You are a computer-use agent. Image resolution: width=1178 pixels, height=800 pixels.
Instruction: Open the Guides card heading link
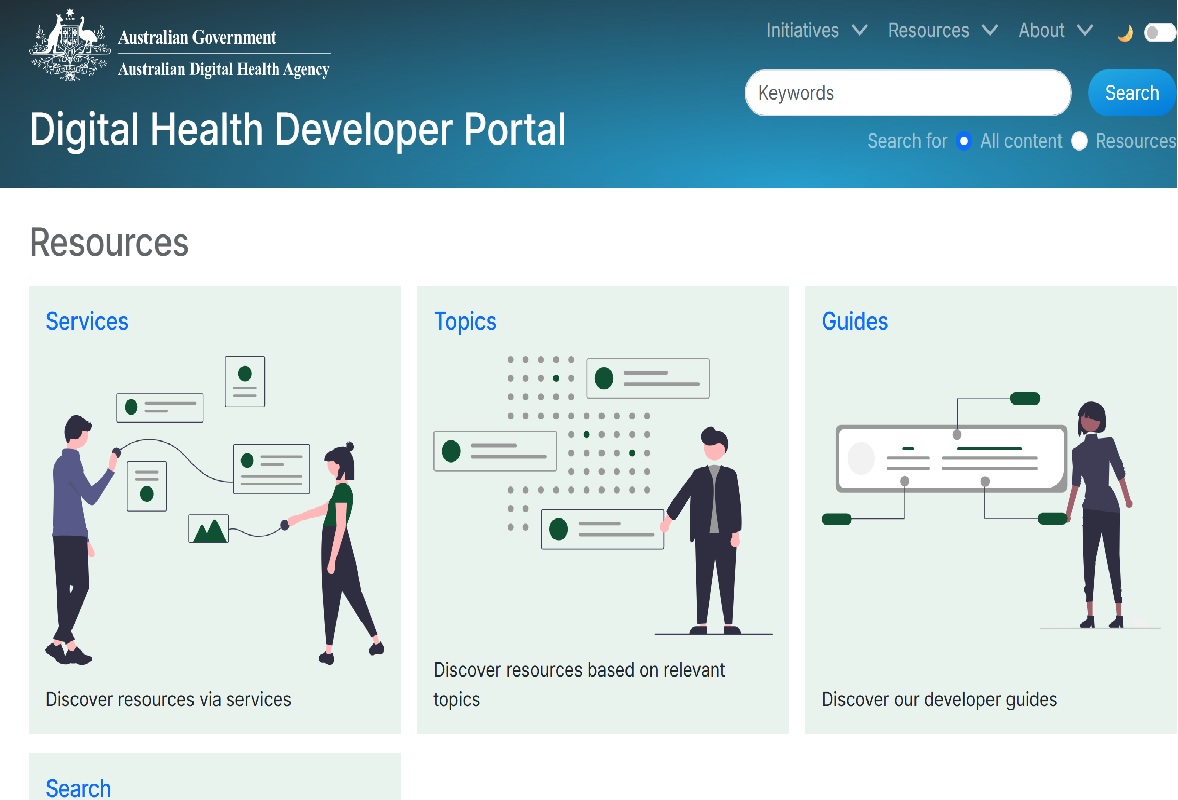855,321
